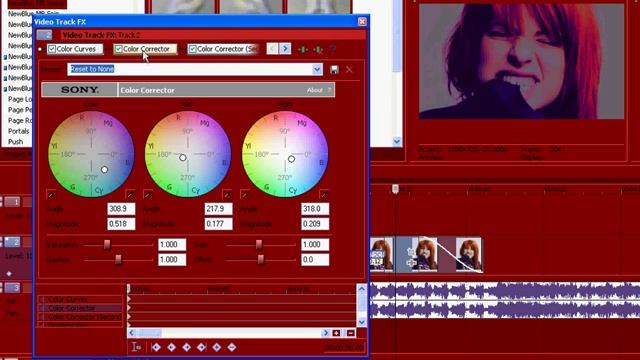
Task: Click the Sony logo button
Action: click(80, 90)
